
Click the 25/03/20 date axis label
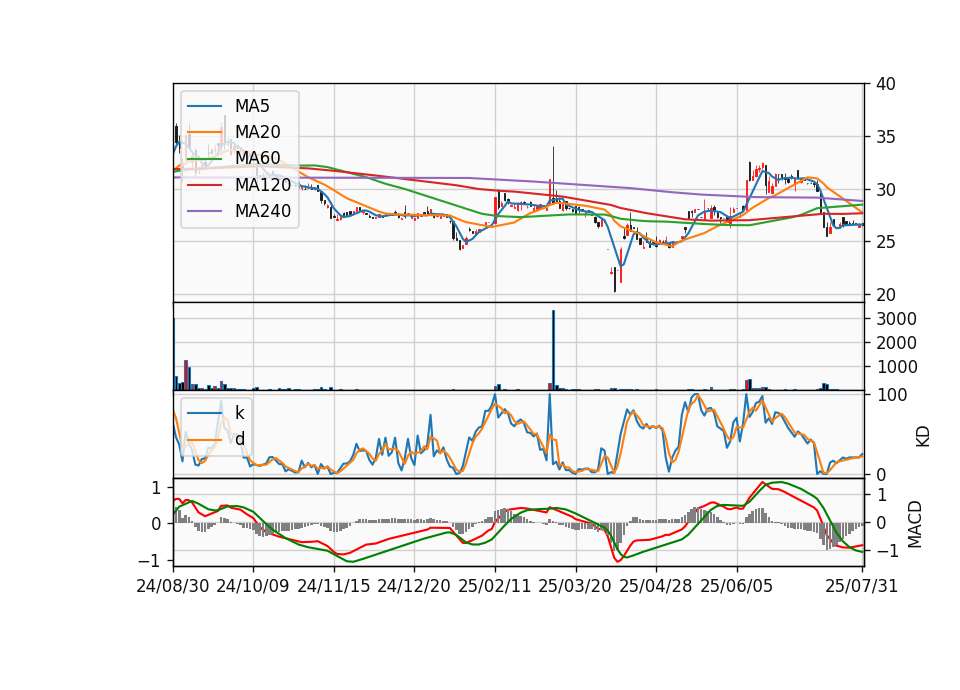(575, 586)
